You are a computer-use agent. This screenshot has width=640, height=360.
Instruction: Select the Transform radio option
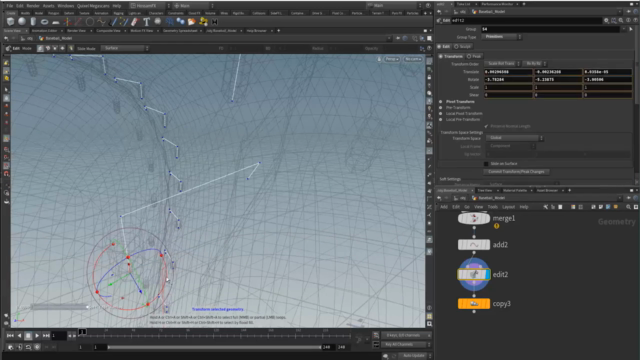coord(451,56)
